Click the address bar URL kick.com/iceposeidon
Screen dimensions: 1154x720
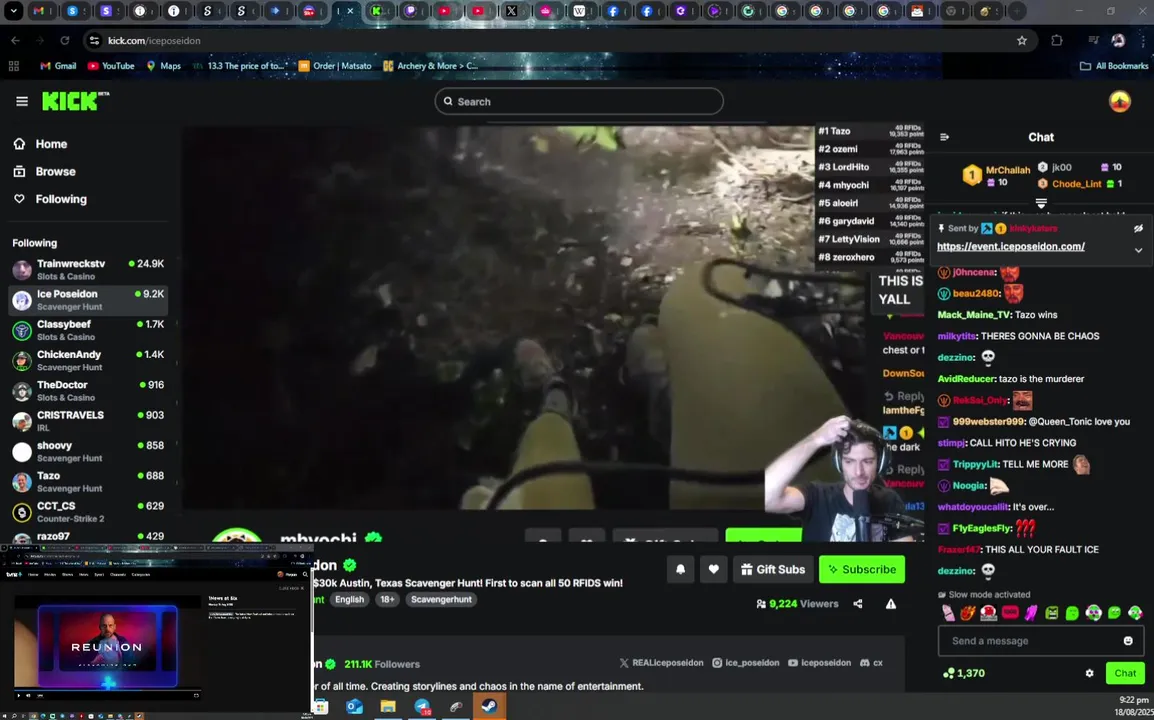(x=154, y=40)
